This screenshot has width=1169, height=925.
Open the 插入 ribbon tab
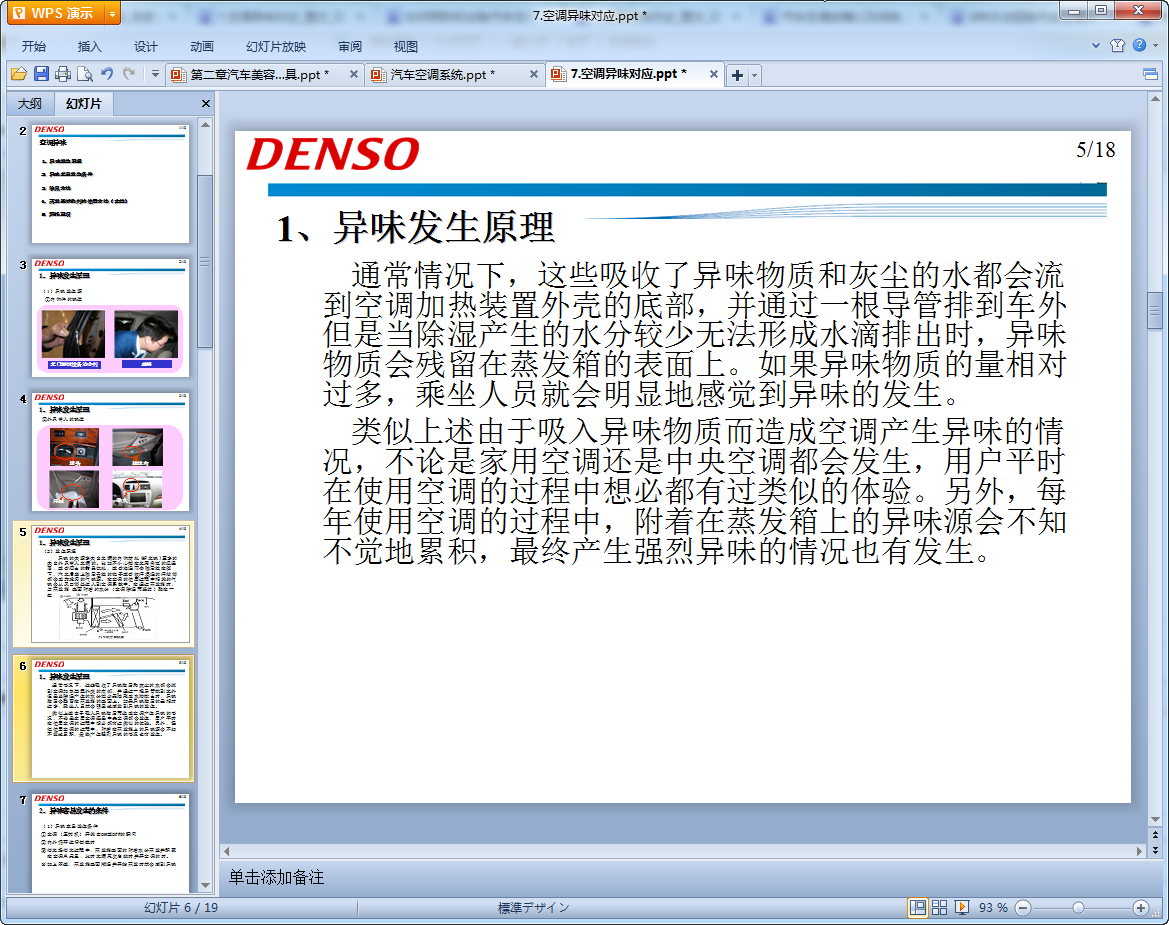(89, 46)
